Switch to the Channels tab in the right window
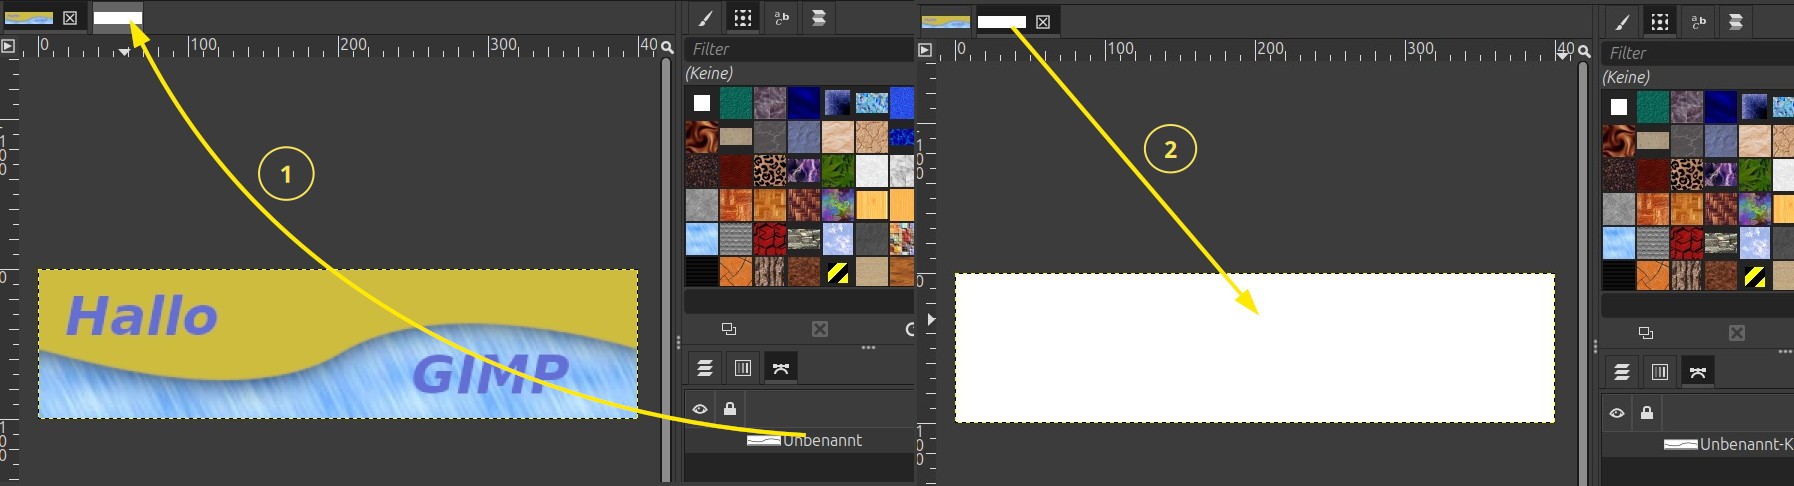1794x486 pixels. coord(1660,372)
